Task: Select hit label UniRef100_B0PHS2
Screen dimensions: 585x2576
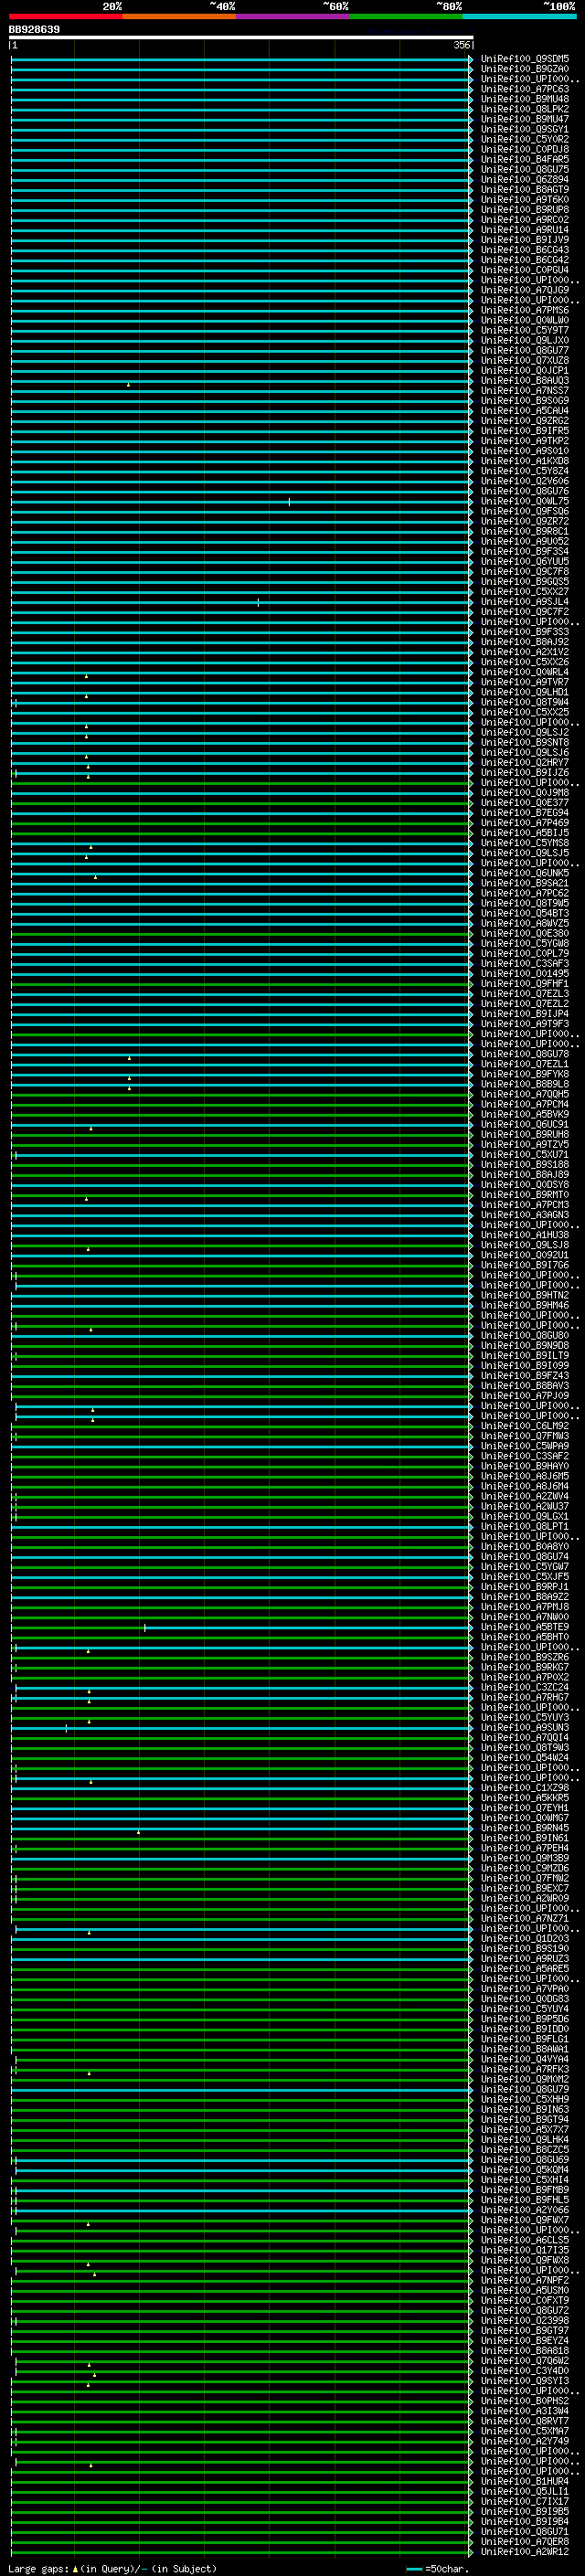Action: point(525,2401)
